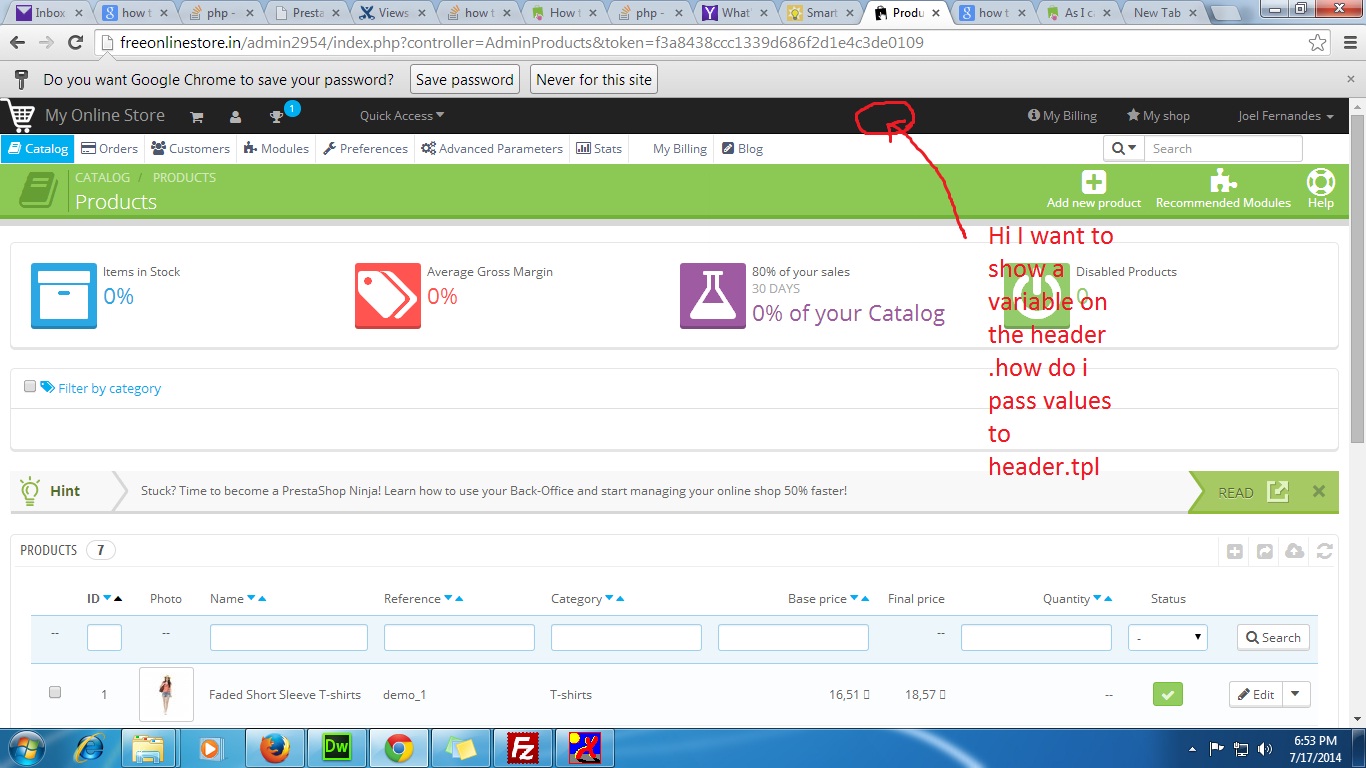Click the Name column up sort arrow
Image resolution: width=1366 pixels, height=768 pixels.
[262, 599]
